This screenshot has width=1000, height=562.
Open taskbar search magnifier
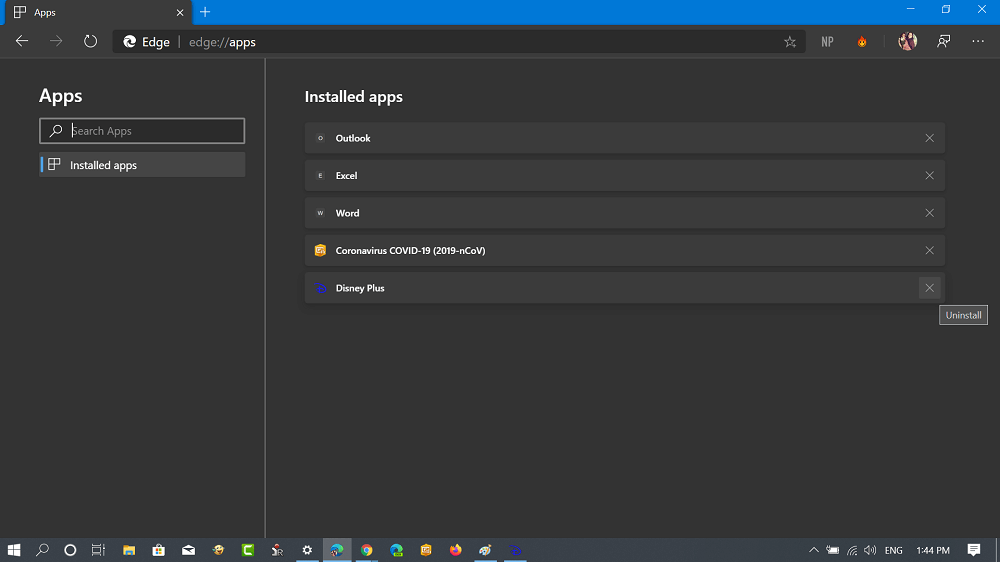42,550
